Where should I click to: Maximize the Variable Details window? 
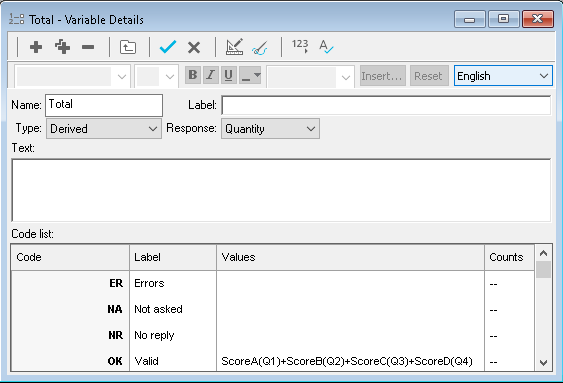503,19
